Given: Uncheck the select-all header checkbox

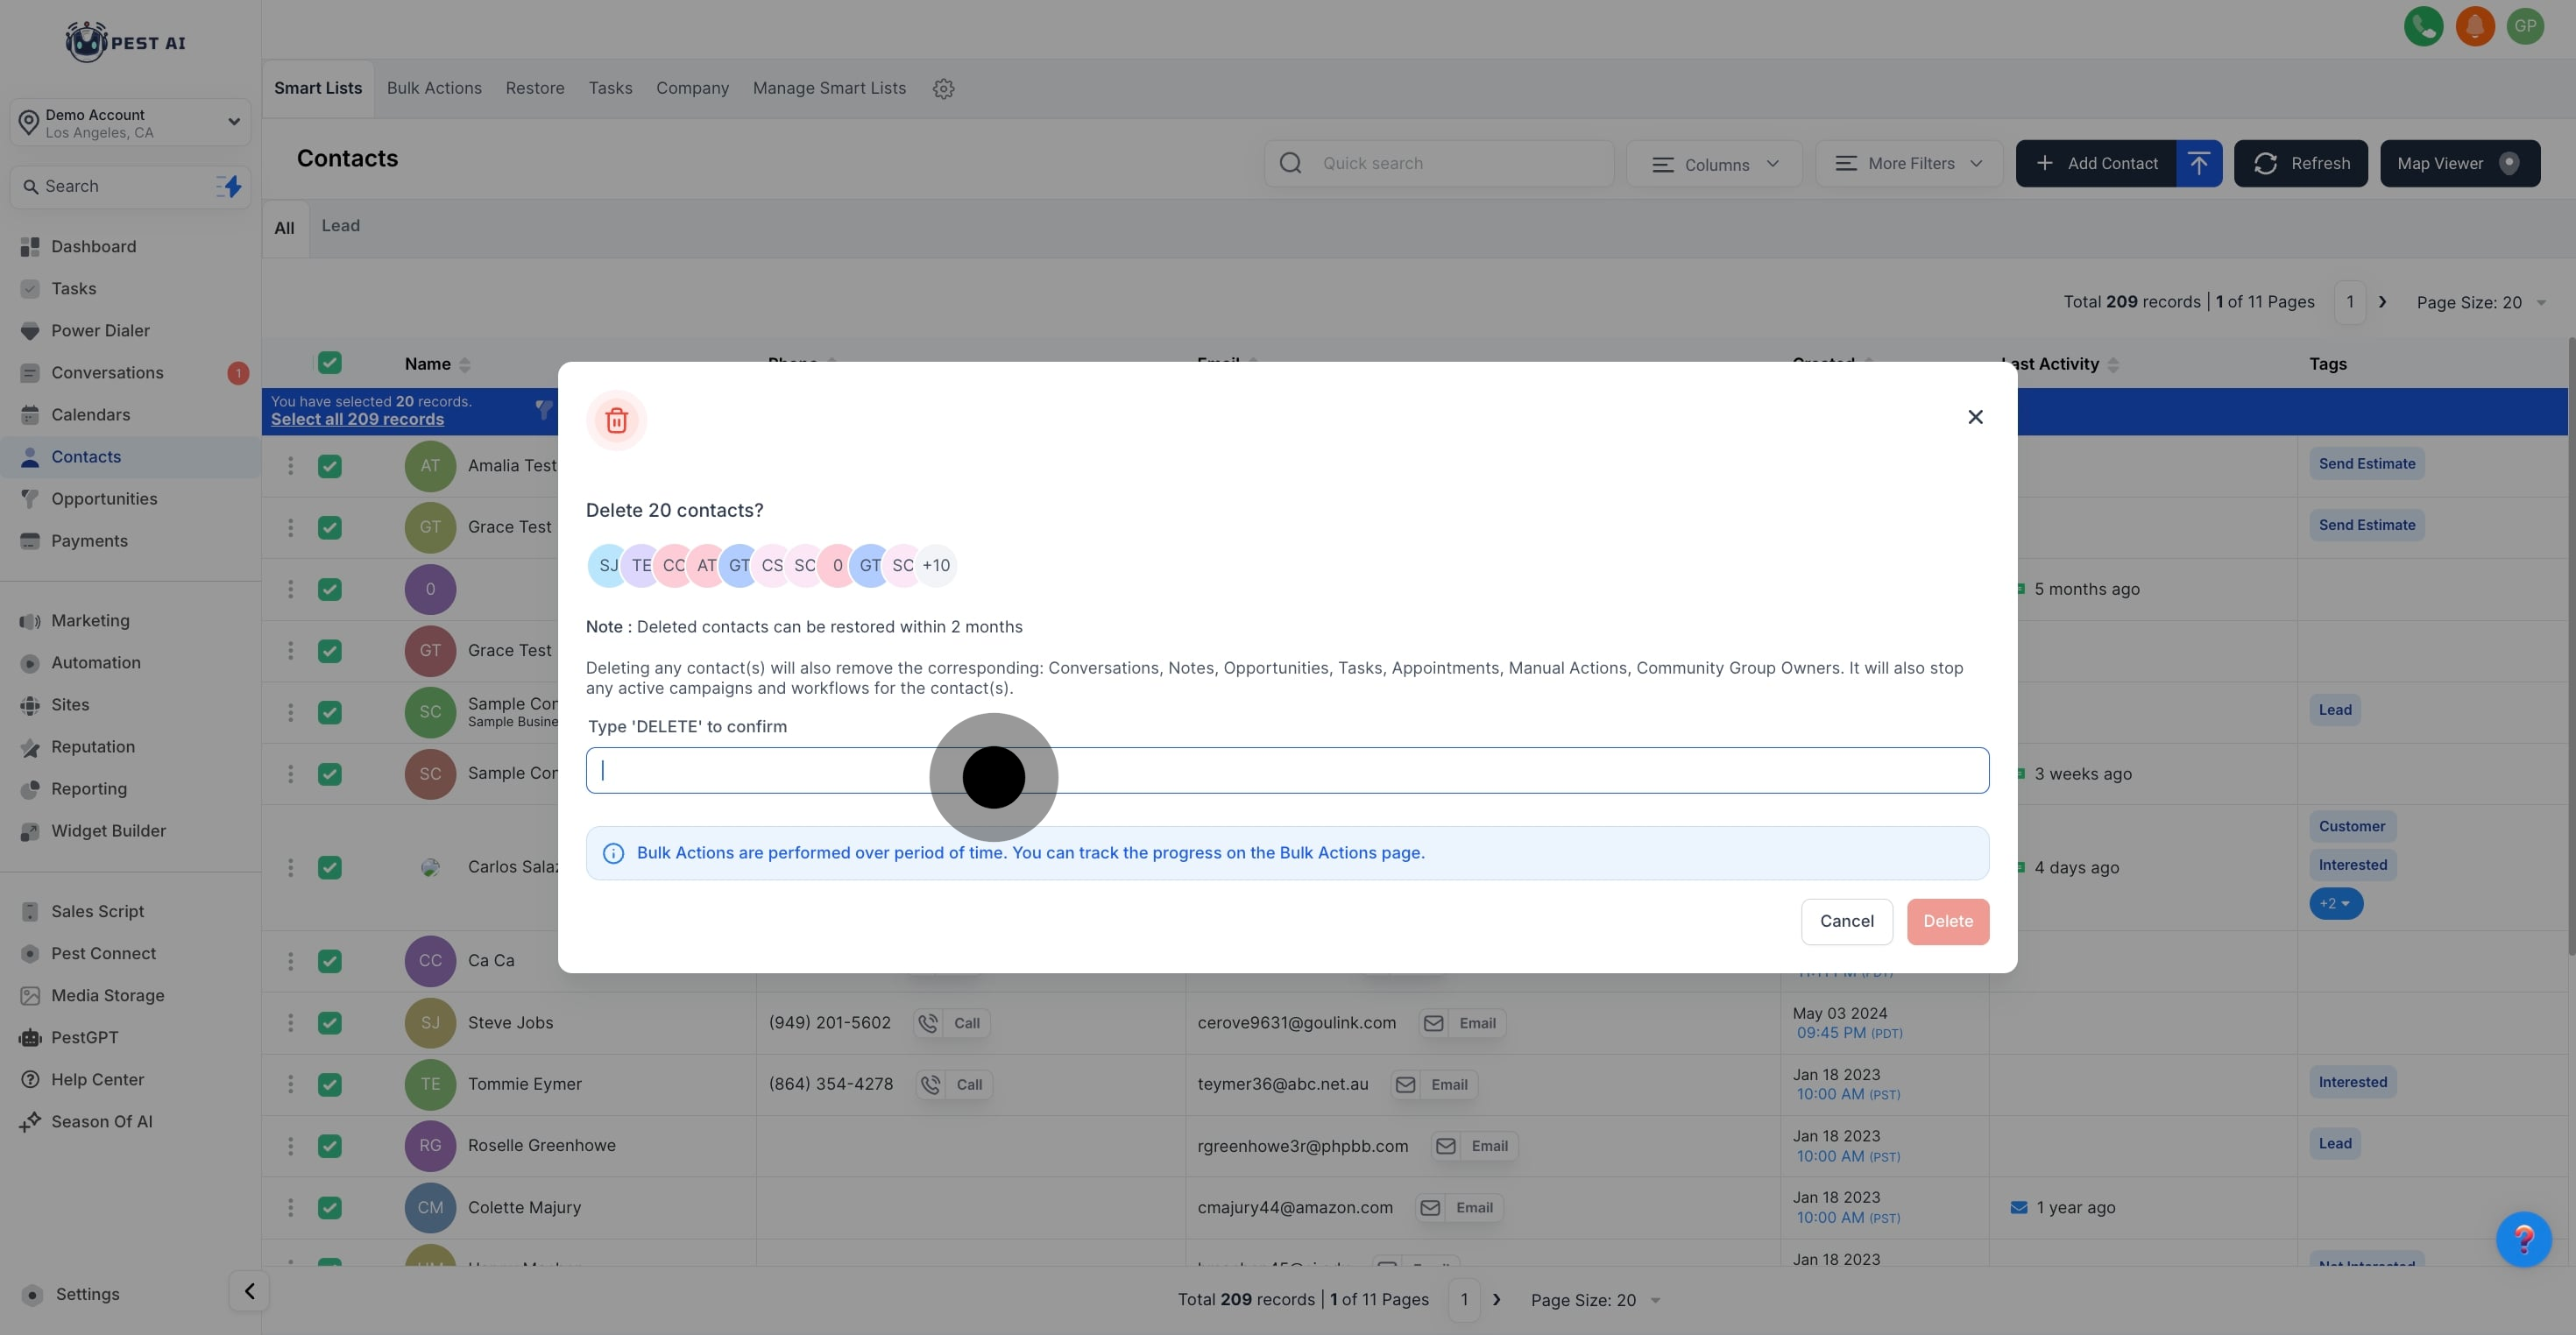Looking at the screenshot, I should (329, 363).
